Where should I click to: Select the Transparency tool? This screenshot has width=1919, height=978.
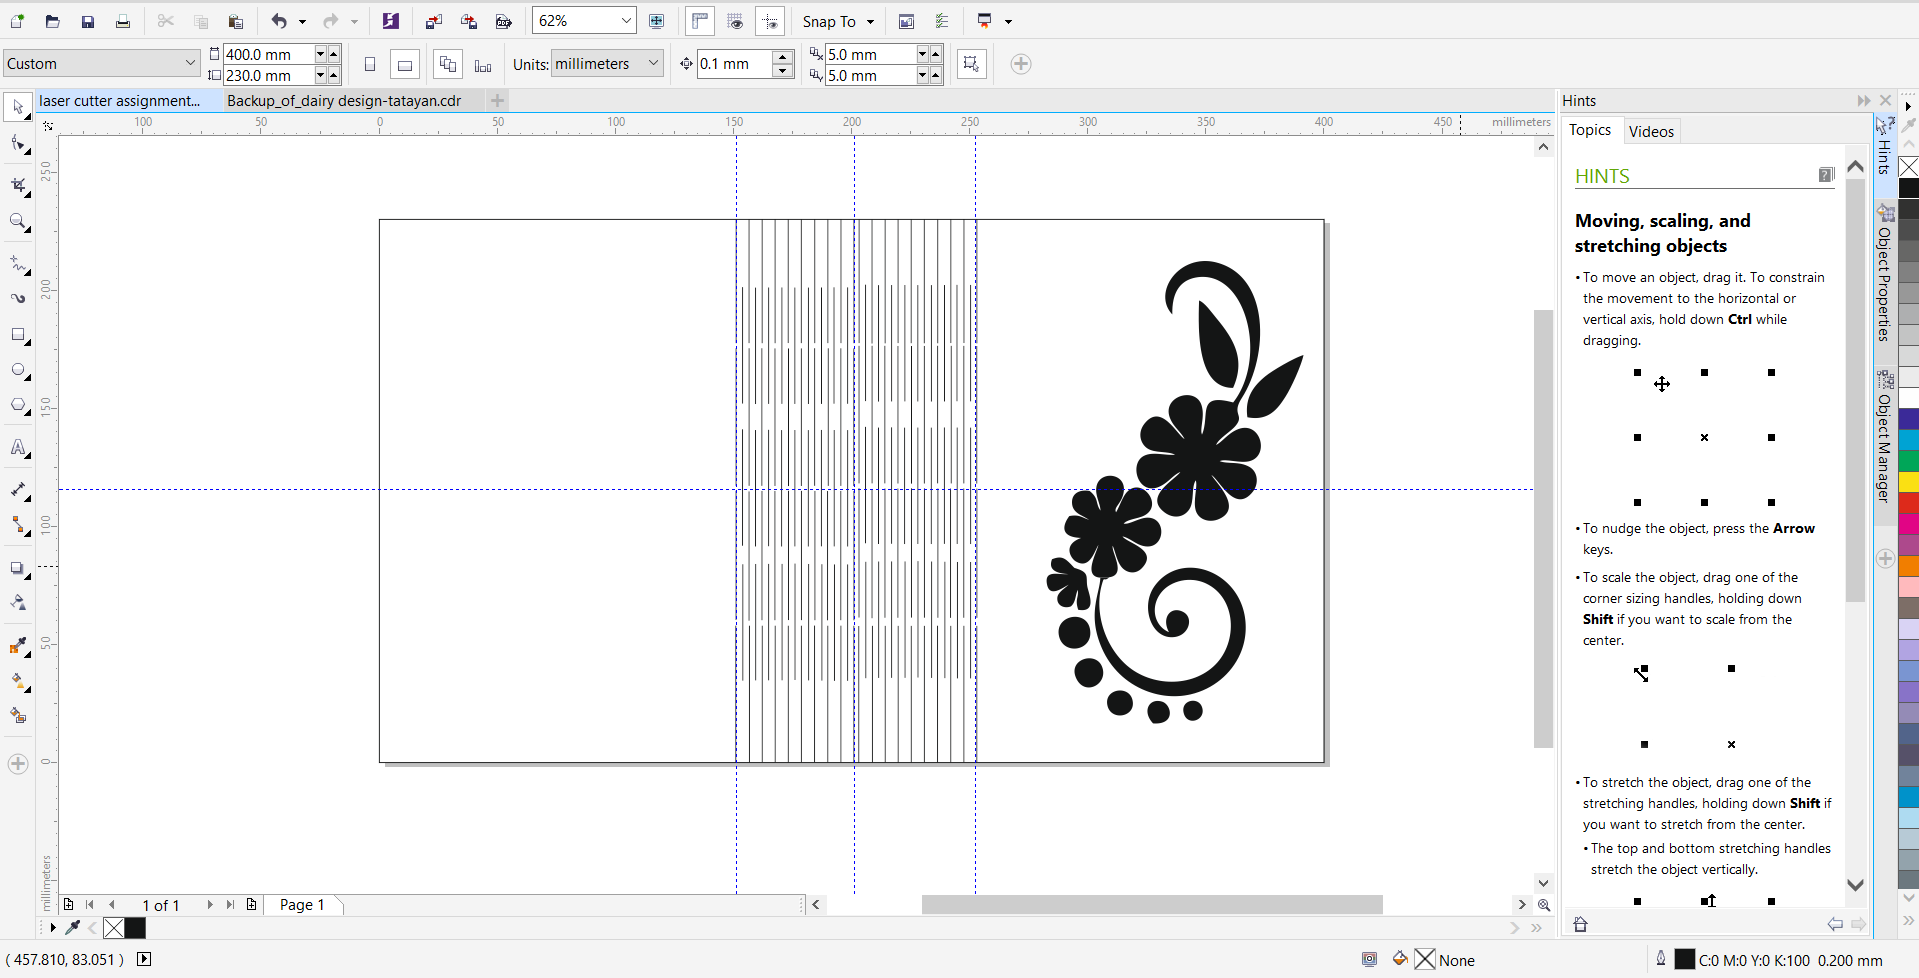pos(18,603)
